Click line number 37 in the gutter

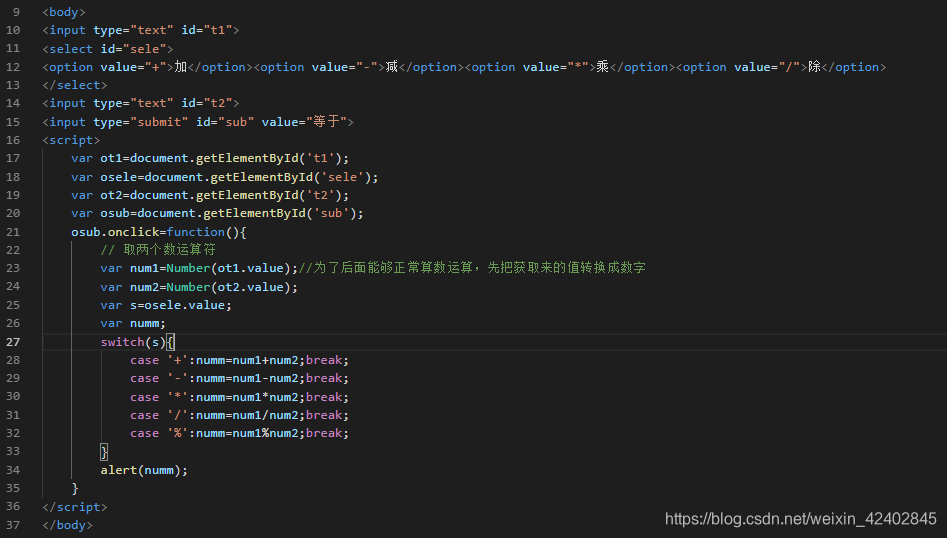[x=13, y=525]
